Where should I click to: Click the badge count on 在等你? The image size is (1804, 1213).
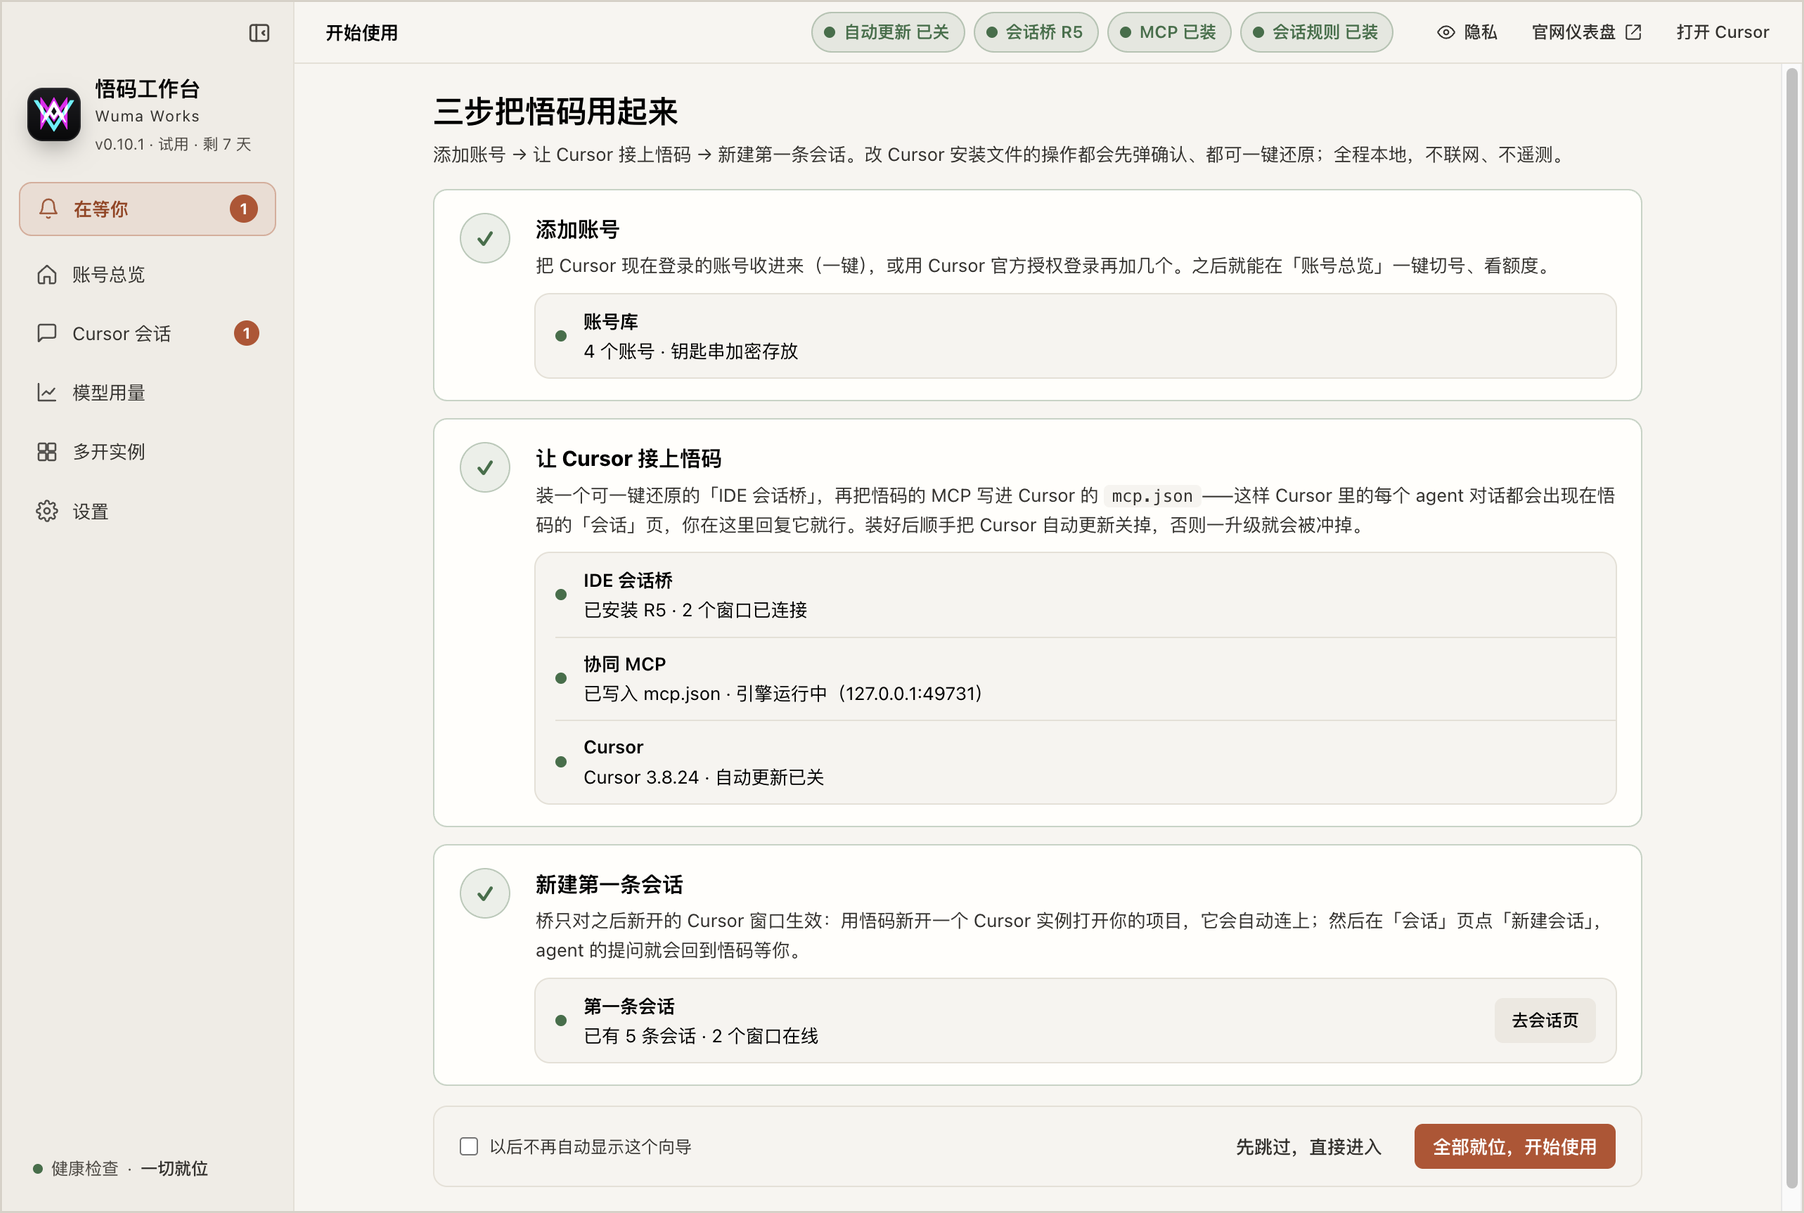244,209
